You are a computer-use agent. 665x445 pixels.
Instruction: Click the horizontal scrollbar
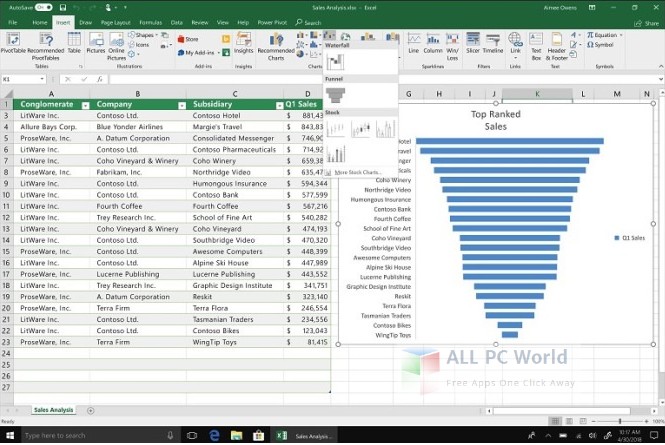(x=561, y=411)
